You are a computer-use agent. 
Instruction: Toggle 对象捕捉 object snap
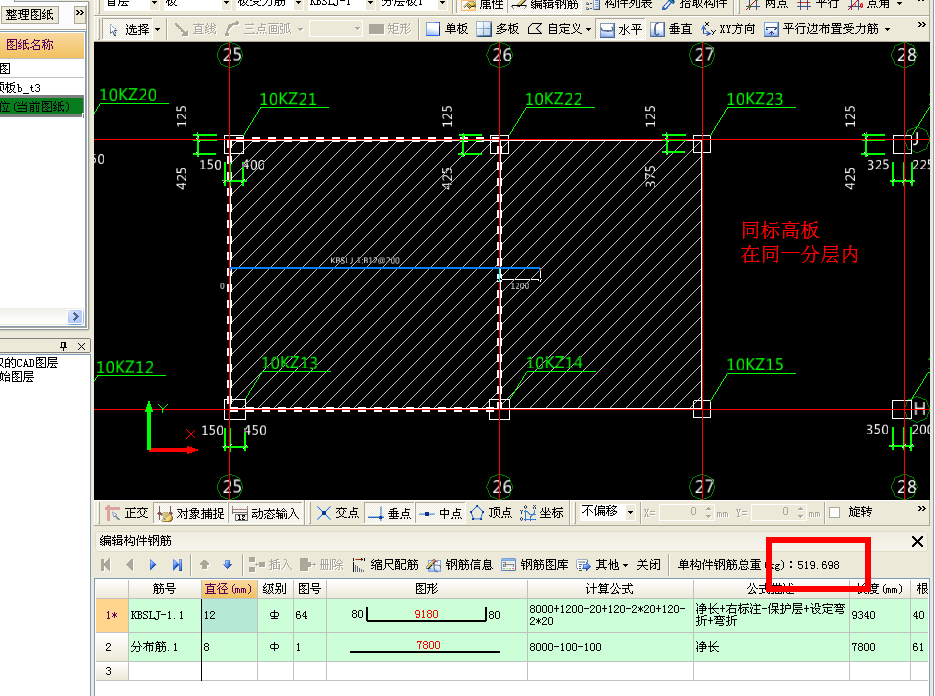coord(190,513)
